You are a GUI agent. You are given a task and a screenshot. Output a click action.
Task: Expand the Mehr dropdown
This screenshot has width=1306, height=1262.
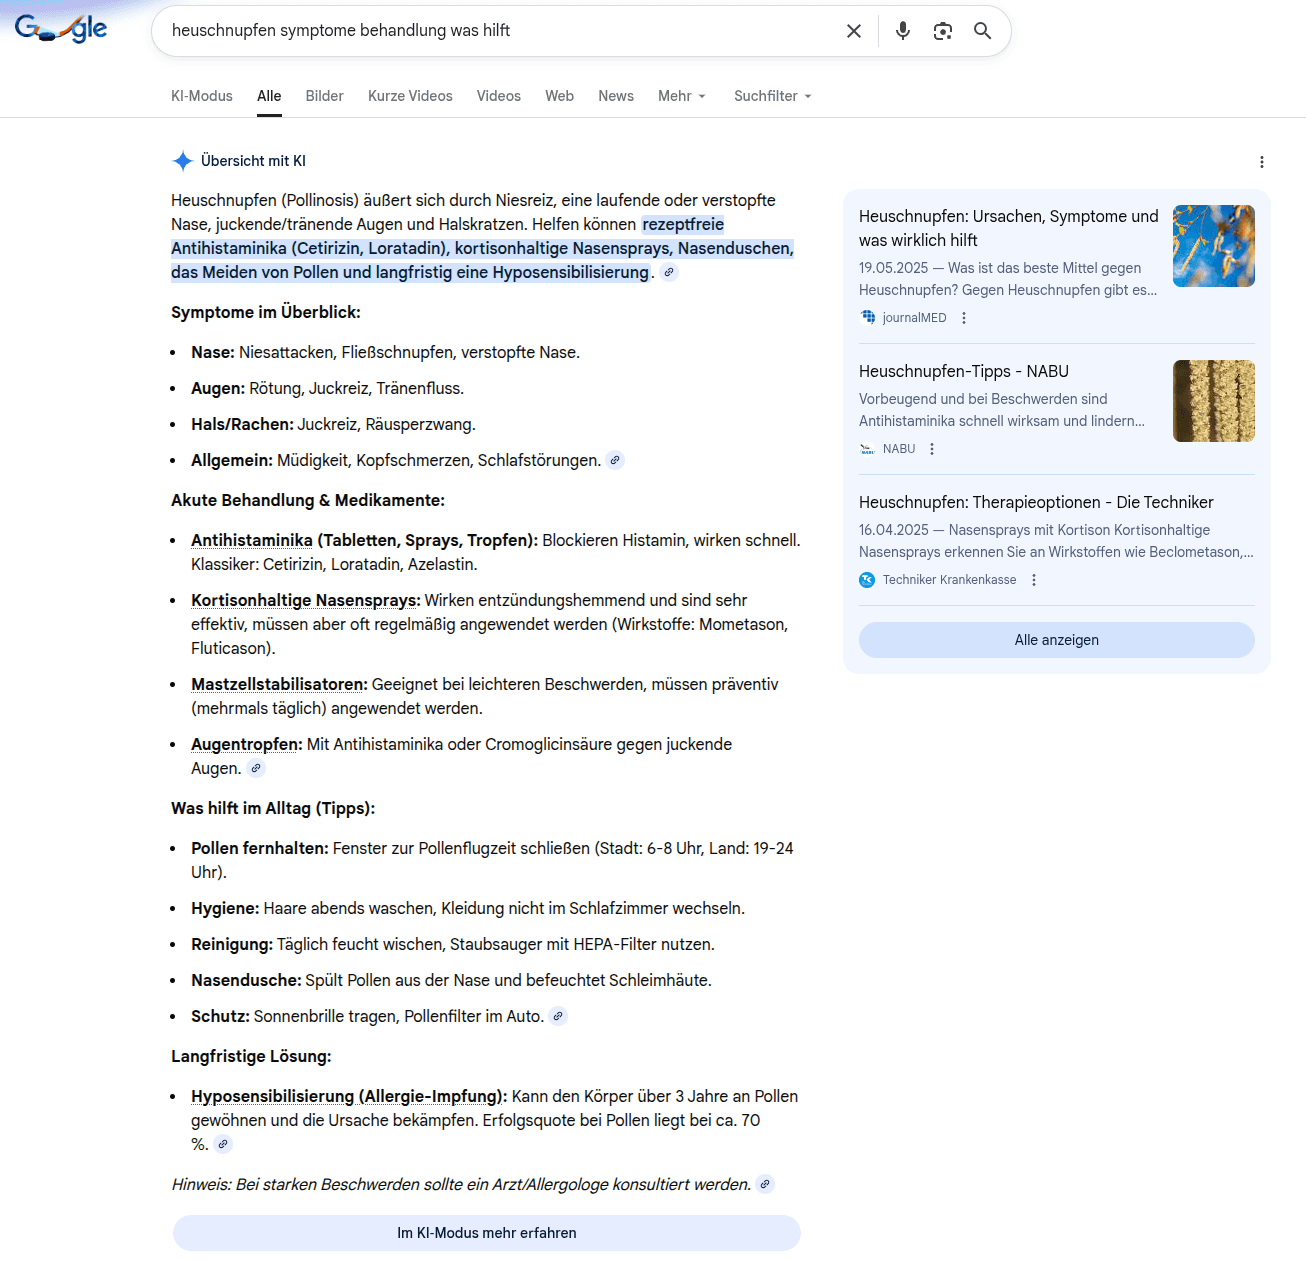click(x=681, y=96)
